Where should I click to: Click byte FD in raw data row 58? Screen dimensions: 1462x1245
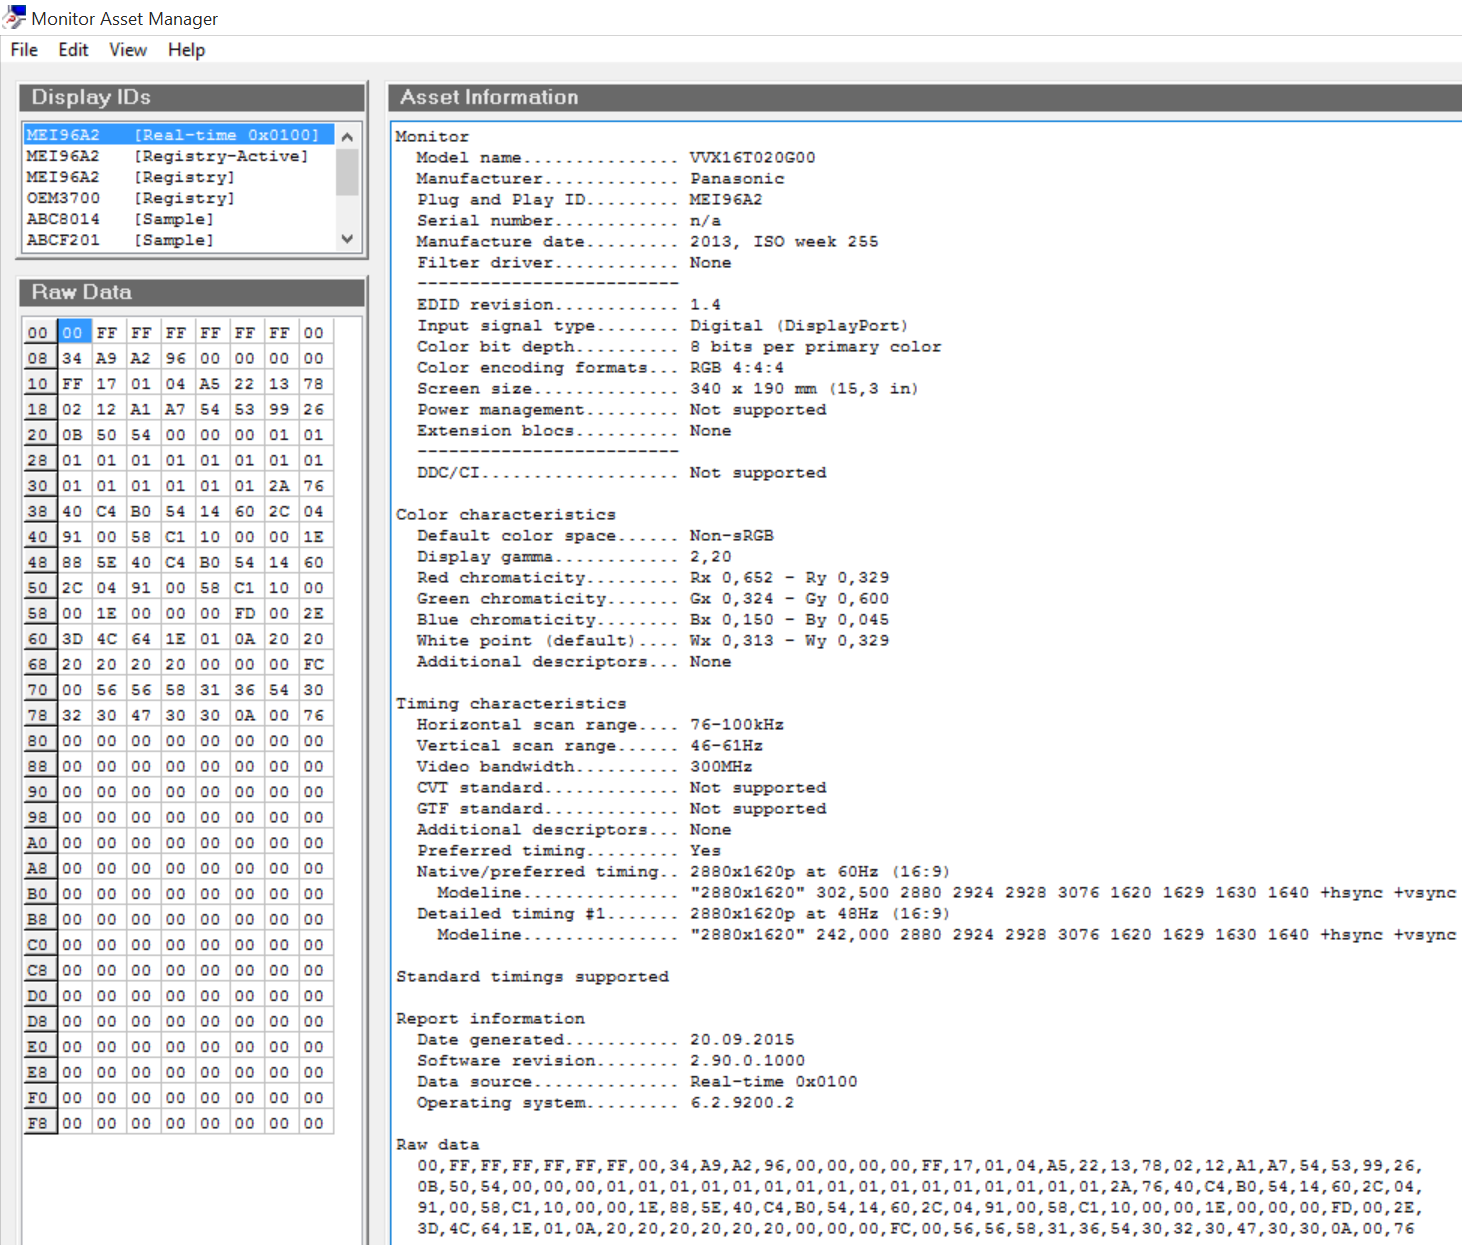(x=245, y=613)
